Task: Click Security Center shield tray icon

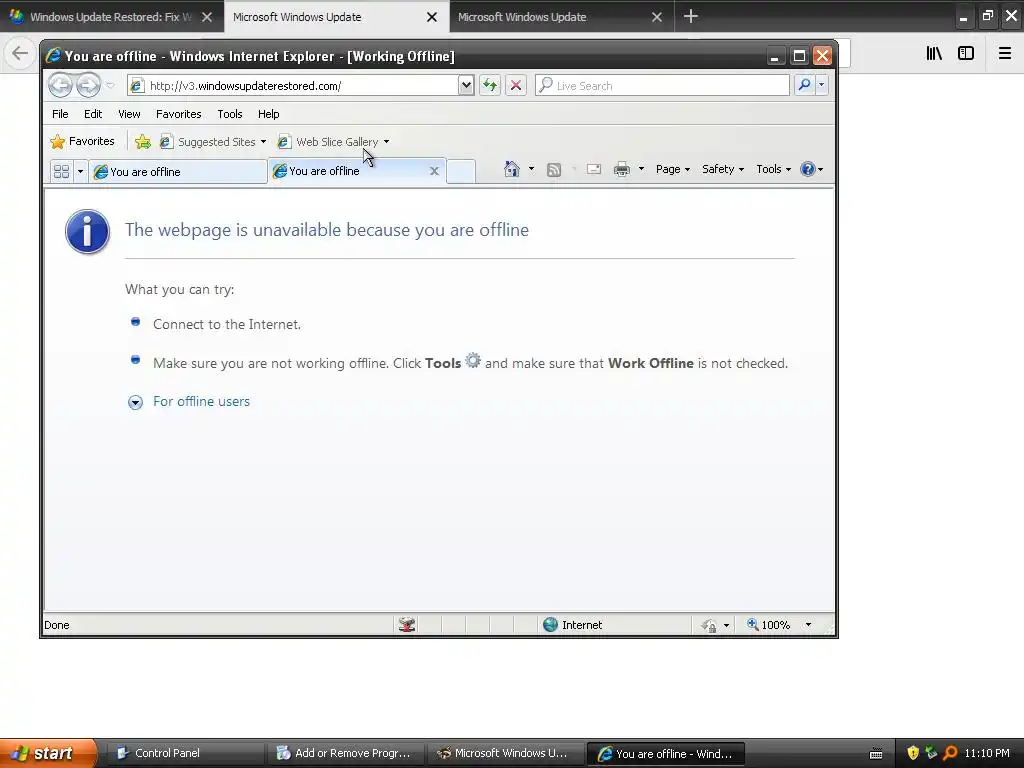Action: coord(913,753)
